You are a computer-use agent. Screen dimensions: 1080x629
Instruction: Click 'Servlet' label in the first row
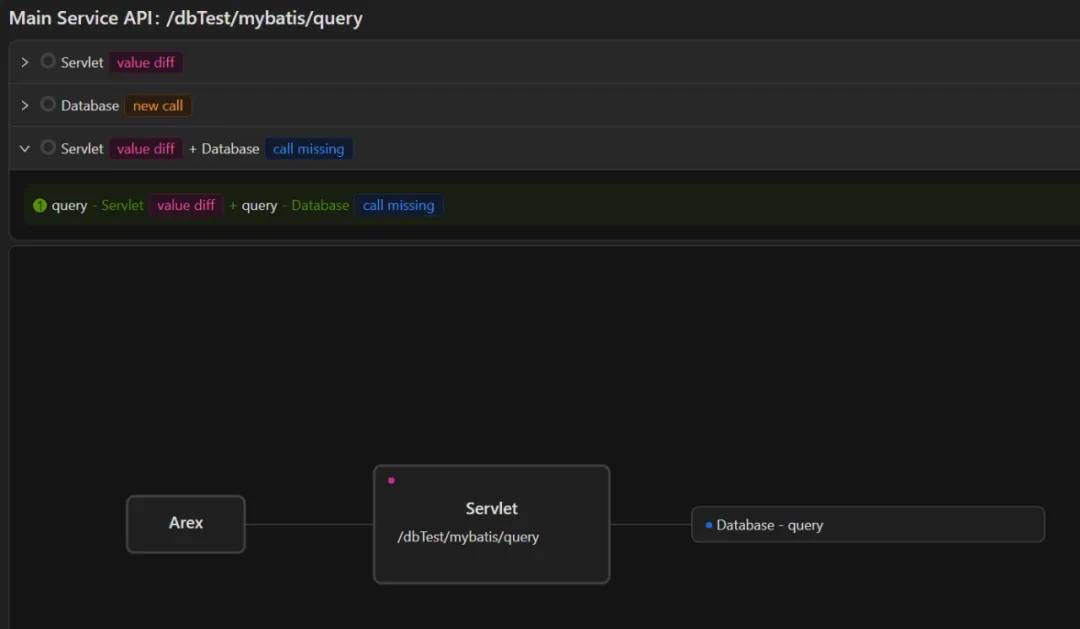[x=82, y=63]
